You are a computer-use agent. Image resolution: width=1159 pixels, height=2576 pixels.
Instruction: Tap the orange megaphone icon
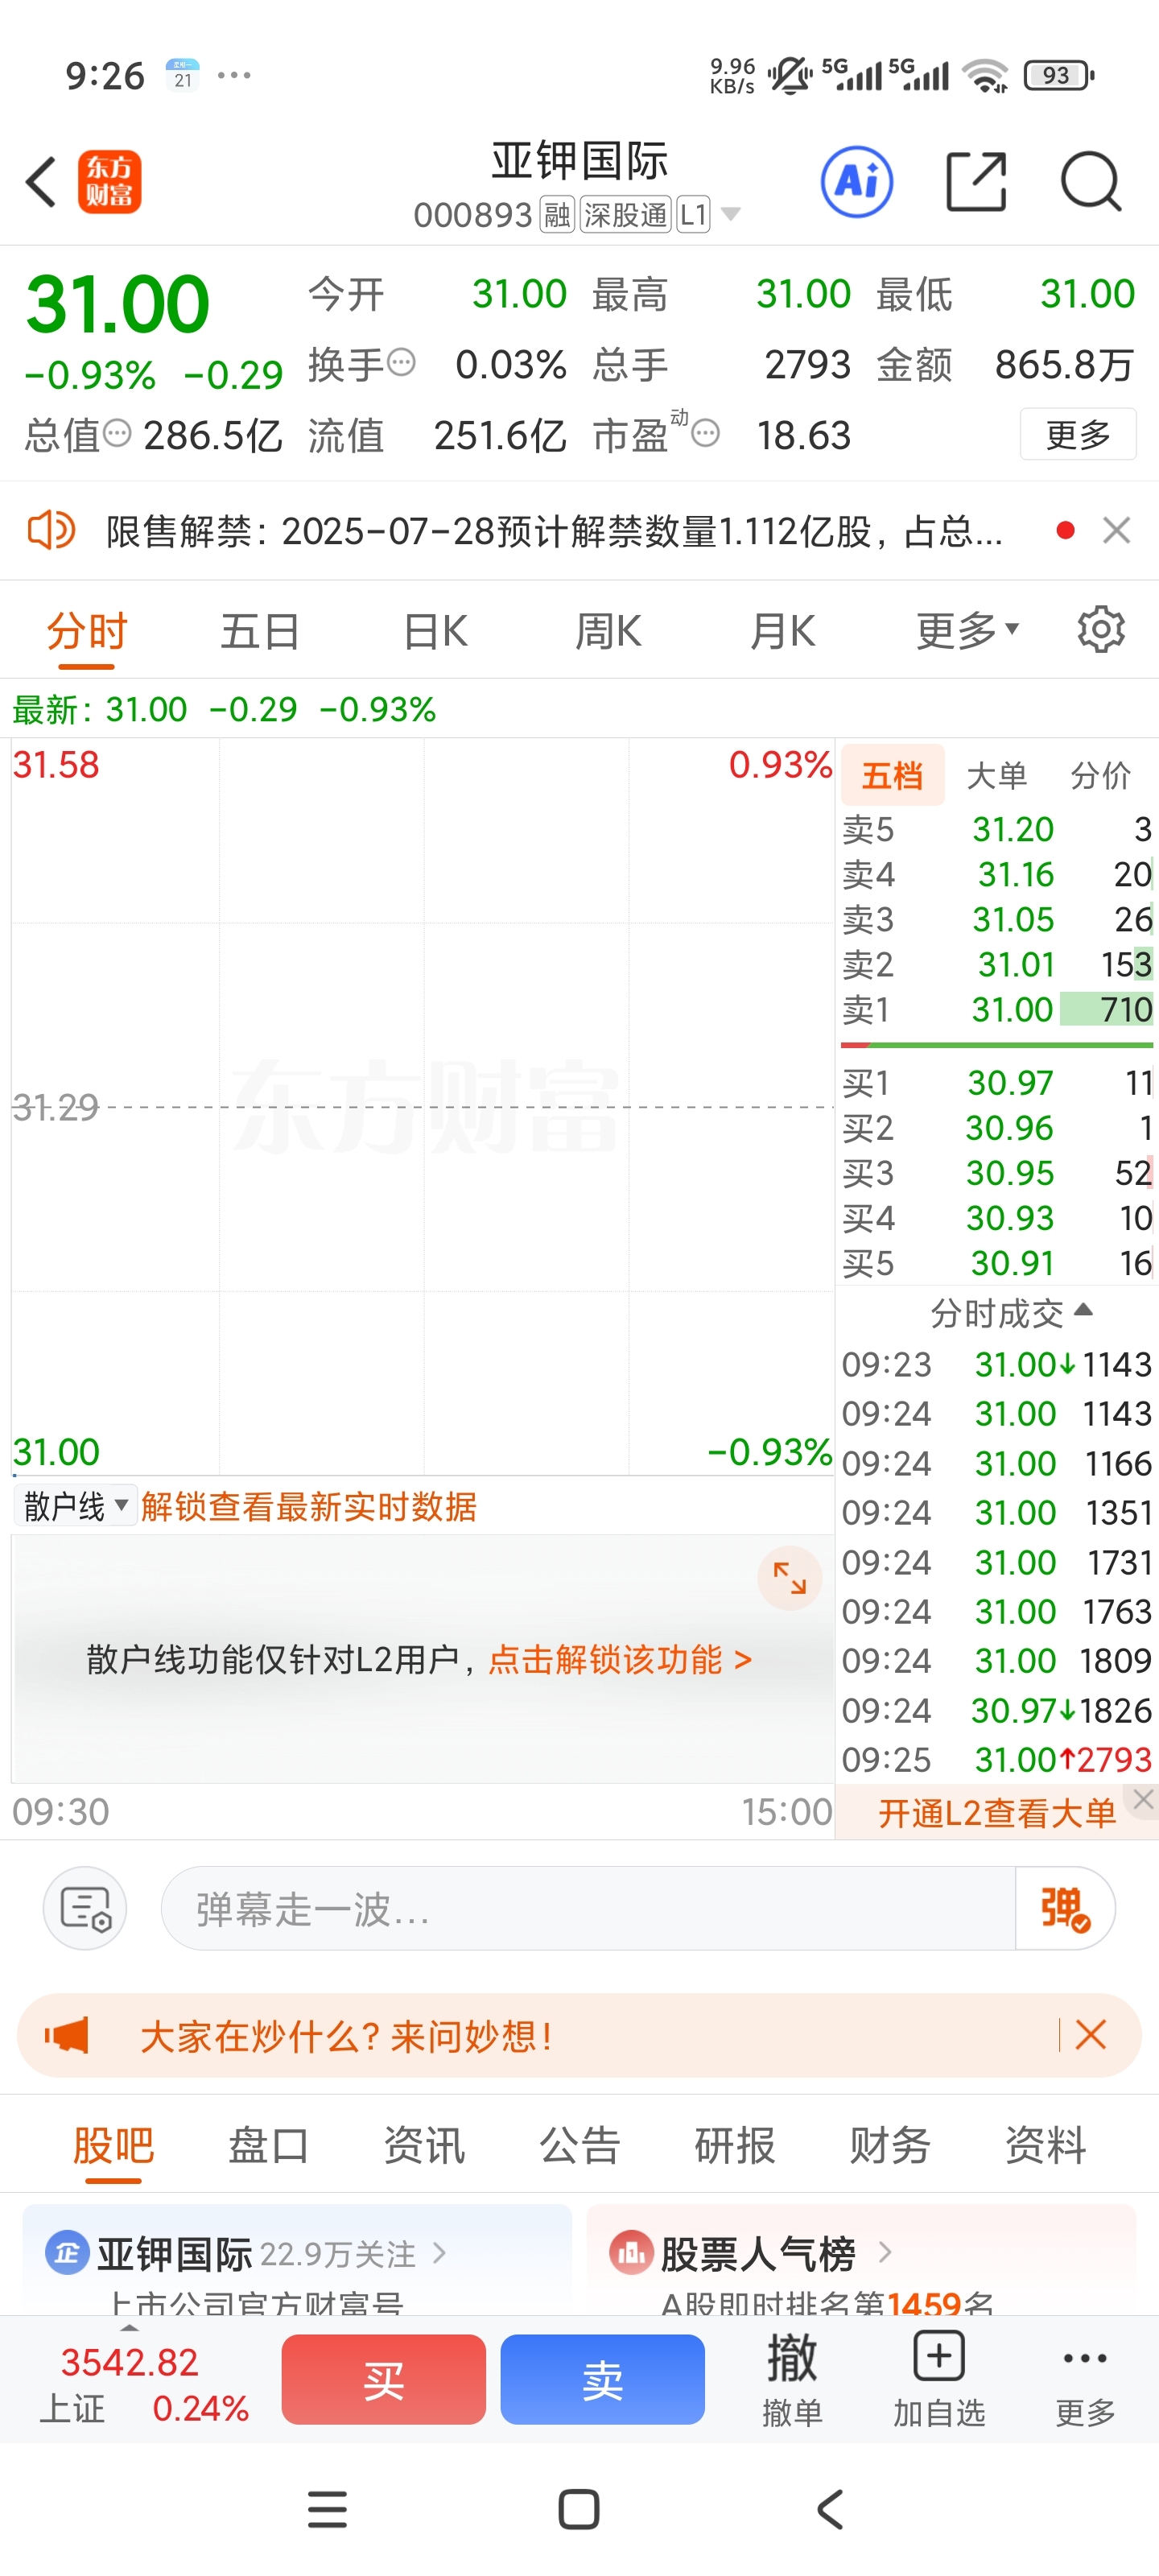click(x=66, y=2035)
